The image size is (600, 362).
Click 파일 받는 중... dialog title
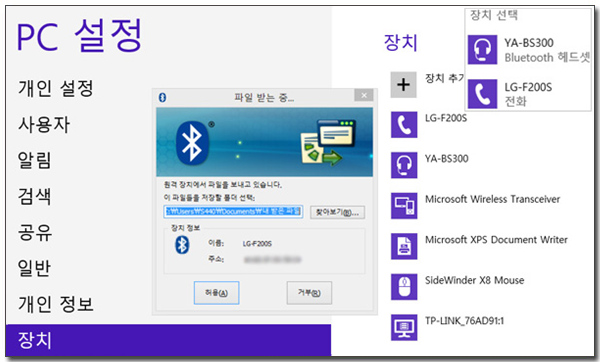(x=264, y=98)
